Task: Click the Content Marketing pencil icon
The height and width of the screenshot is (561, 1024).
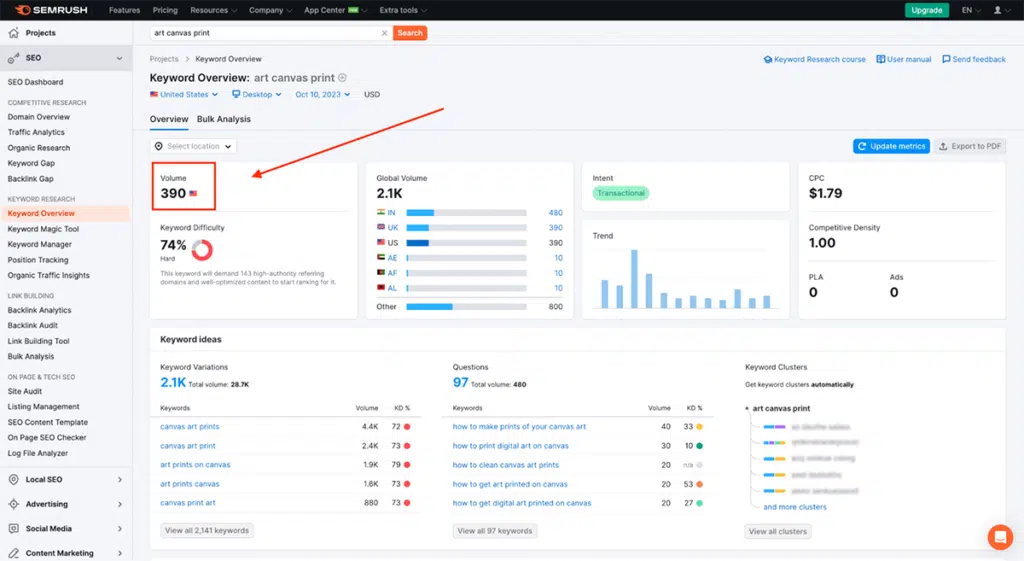Action: (x=14, y=553)
